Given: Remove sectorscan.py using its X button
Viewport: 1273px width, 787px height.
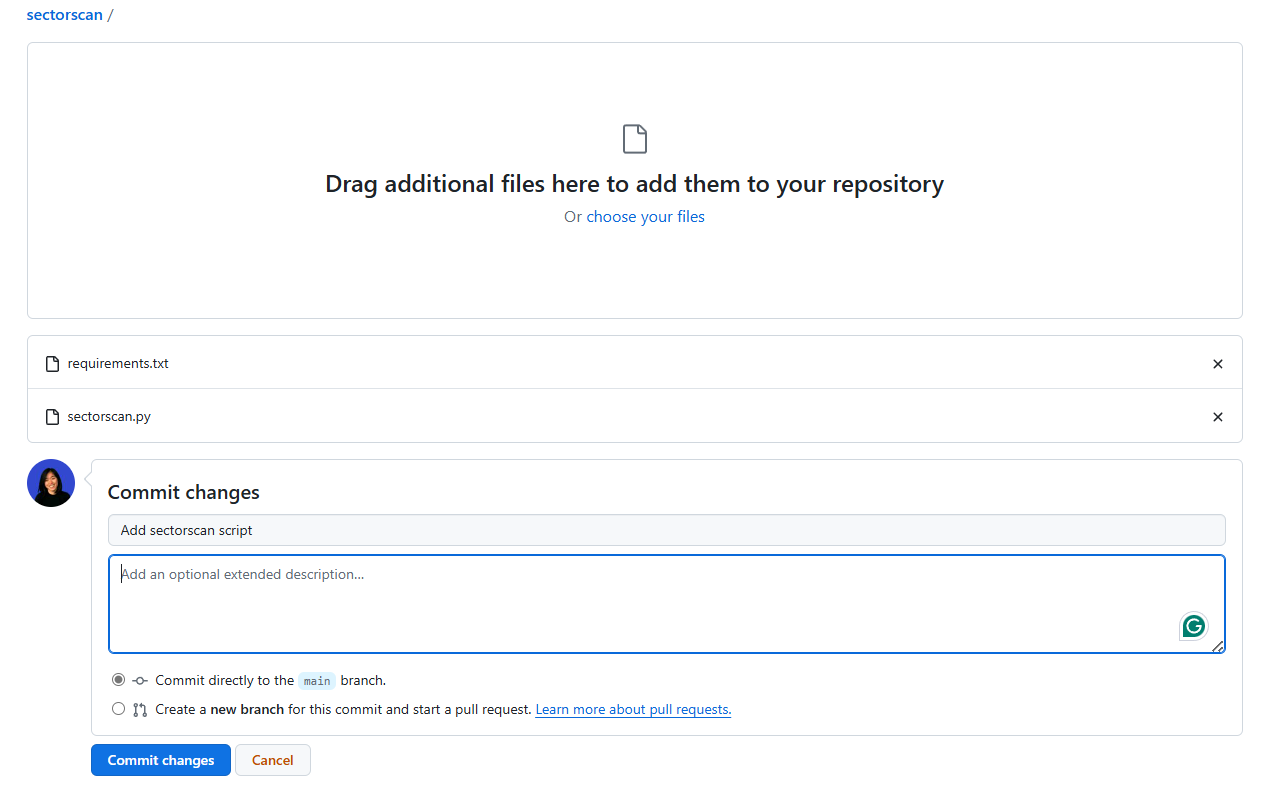Looking at the screenshot, I should (x=1217, y=416).
